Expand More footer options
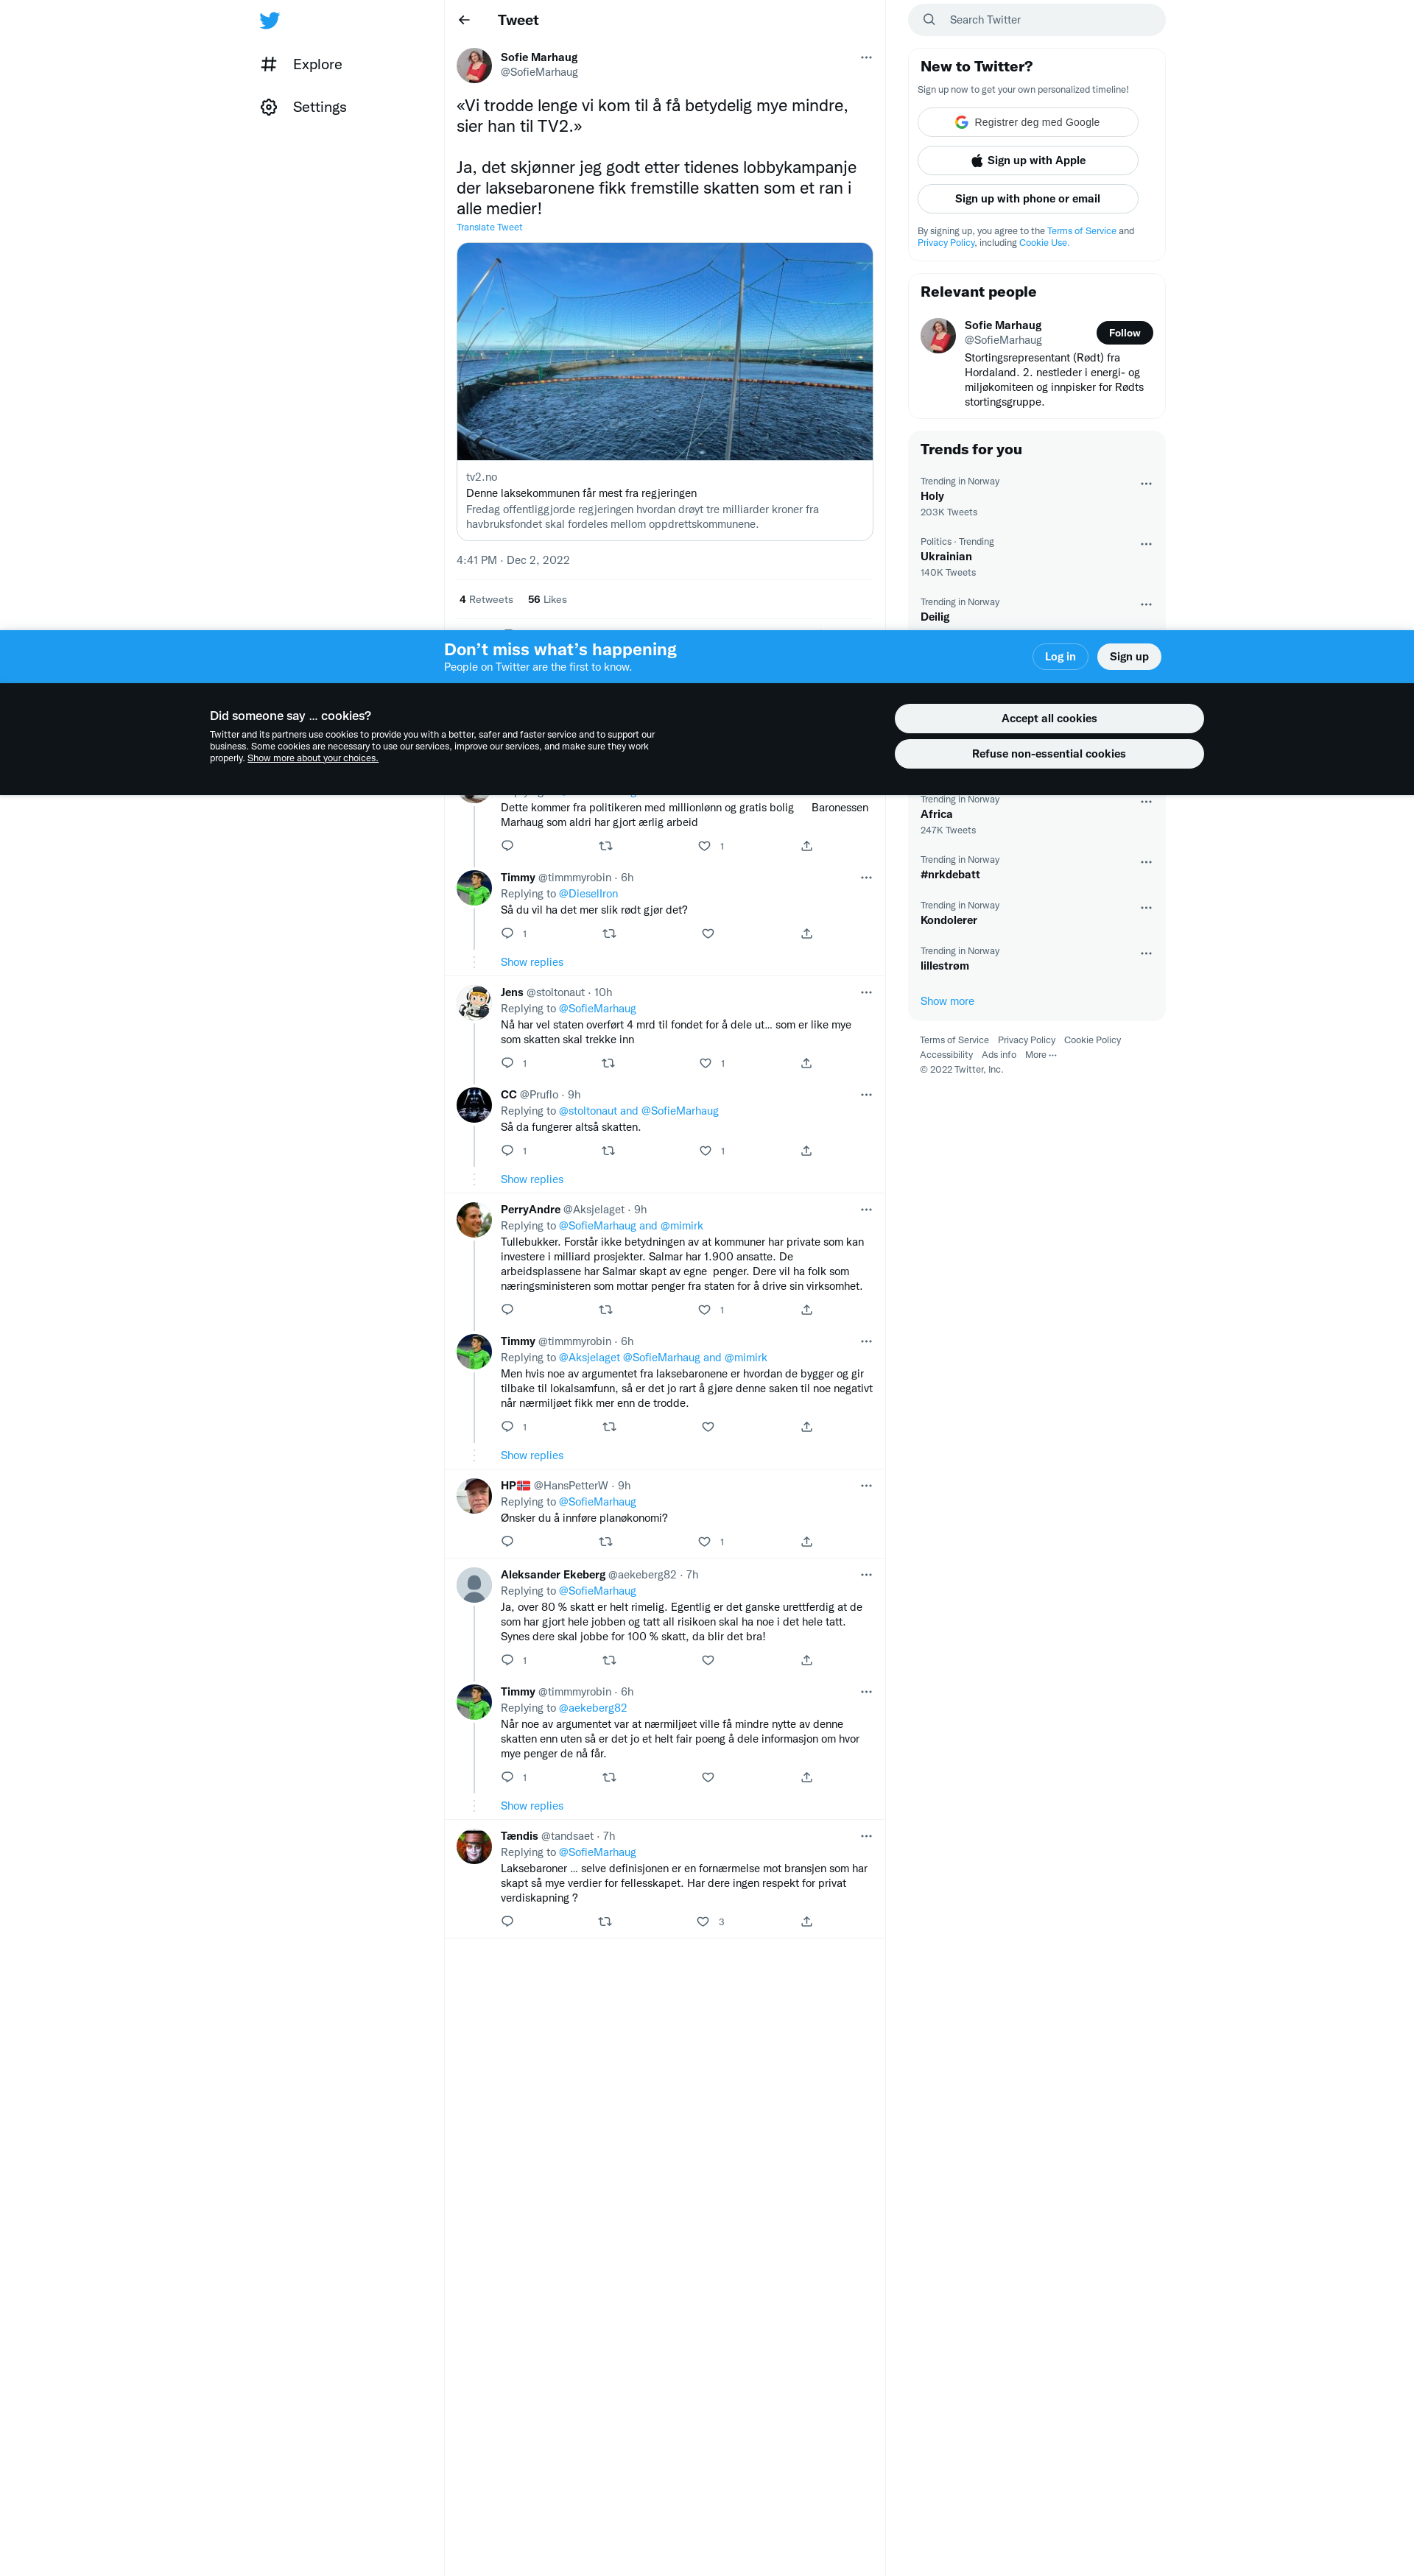The width and height of the screenshot is (1414, 2576). [x=1040, y=1055]
